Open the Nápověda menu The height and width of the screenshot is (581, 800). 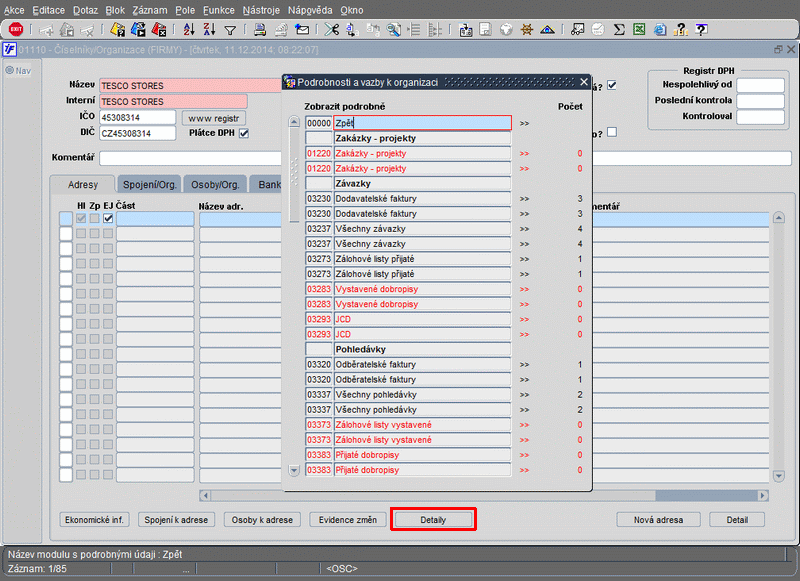pyautogui.click(x=310, y=10)
